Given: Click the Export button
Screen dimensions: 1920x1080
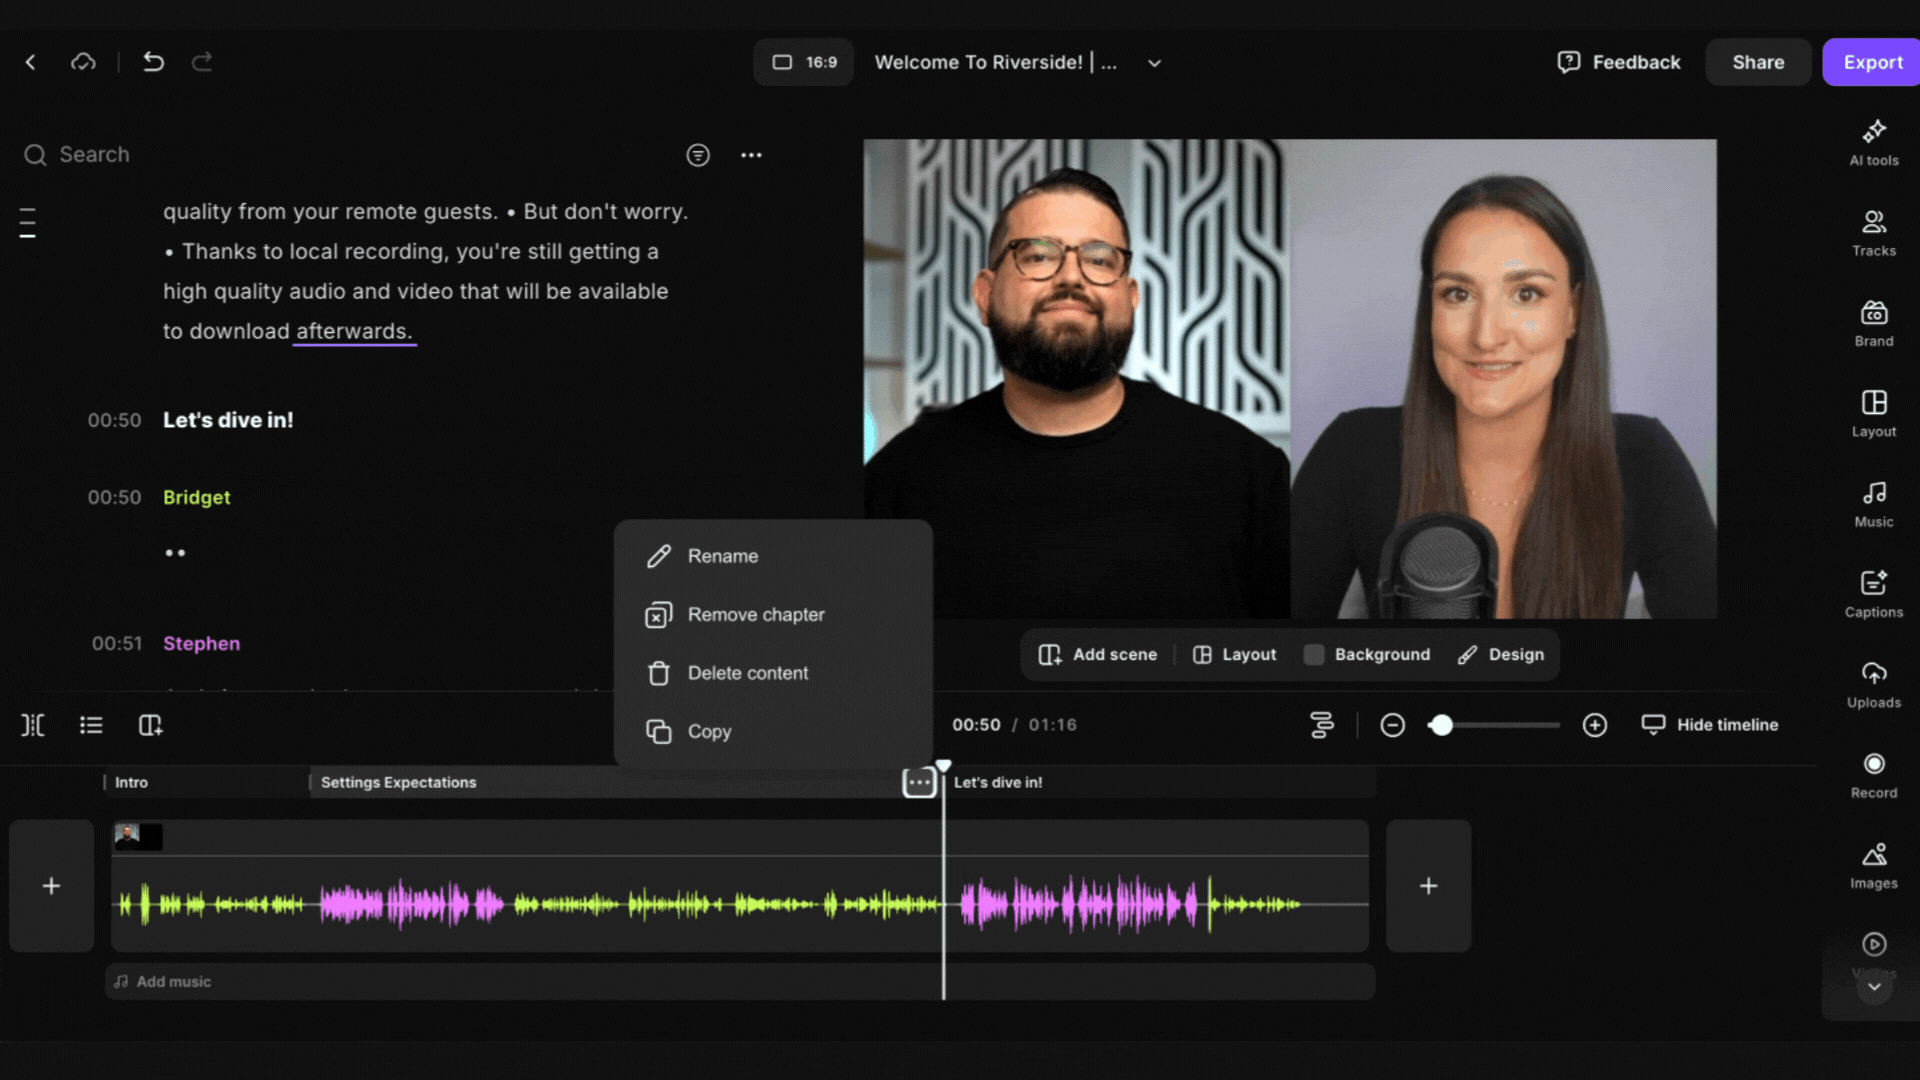Looking at the screenshot, I should (x=1872, y=62).
